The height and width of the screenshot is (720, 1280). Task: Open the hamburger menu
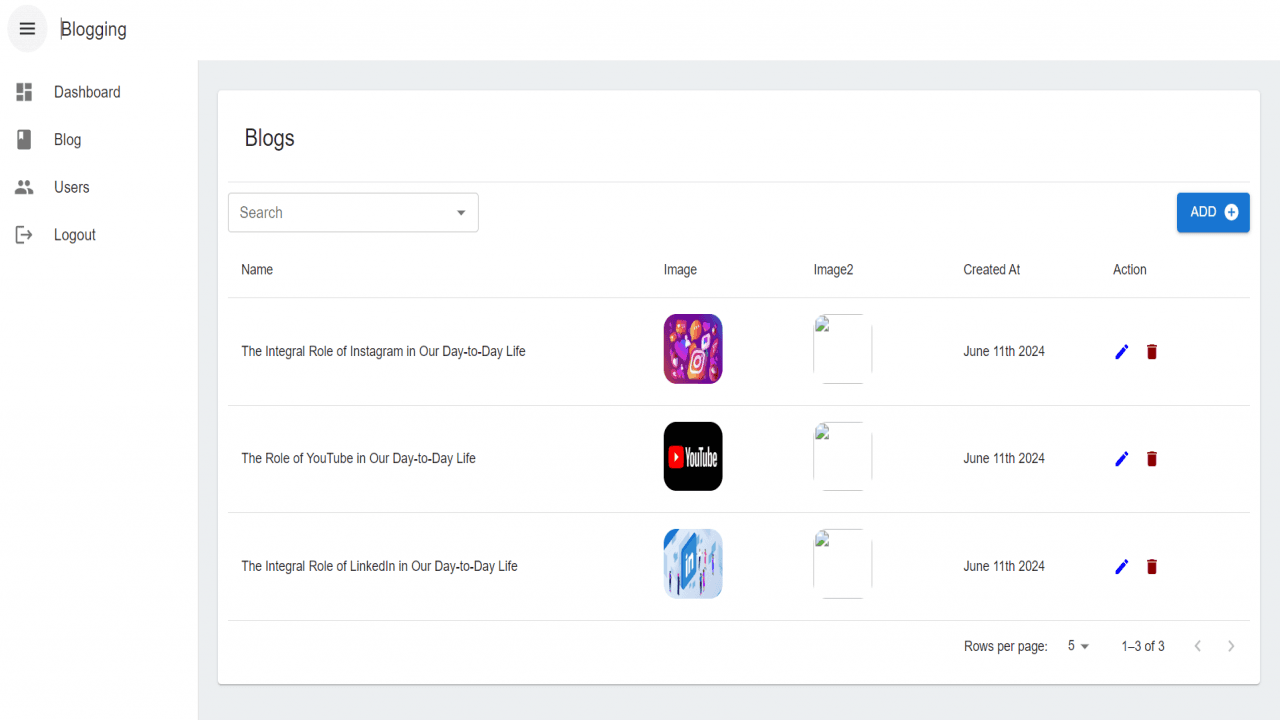(x=27, y=29)
